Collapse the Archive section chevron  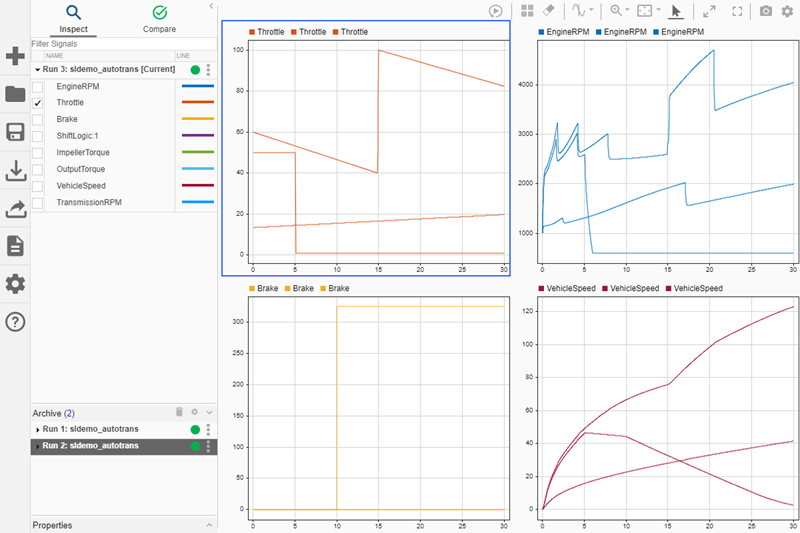pos(209,412)
